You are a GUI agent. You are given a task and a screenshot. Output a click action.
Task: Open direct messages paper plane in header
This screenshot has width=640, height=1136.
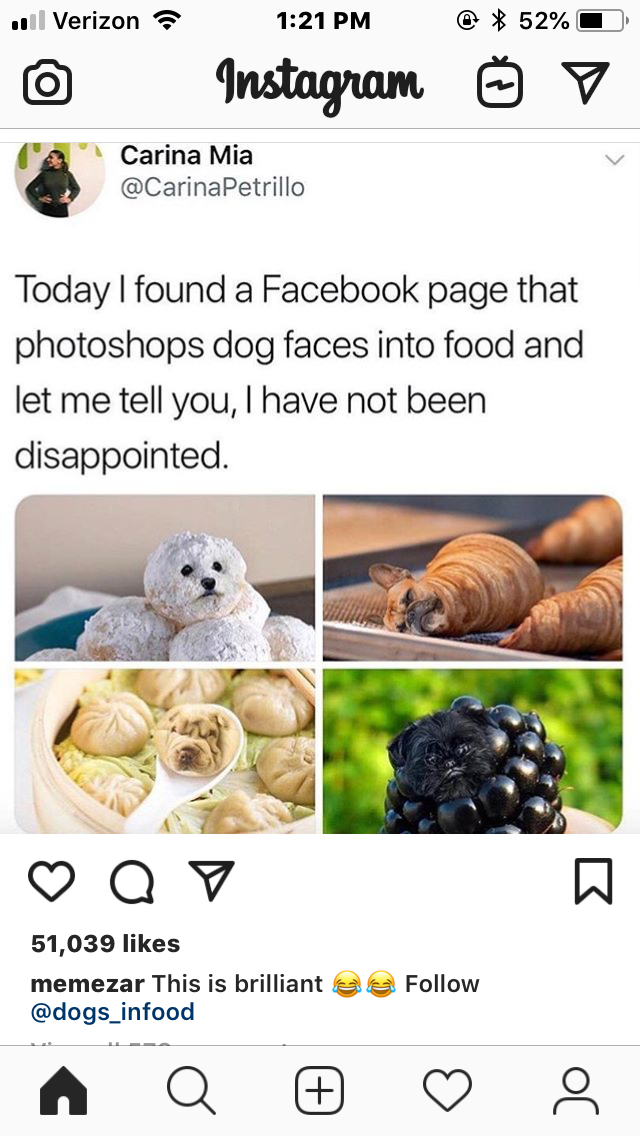pos(585,82)
